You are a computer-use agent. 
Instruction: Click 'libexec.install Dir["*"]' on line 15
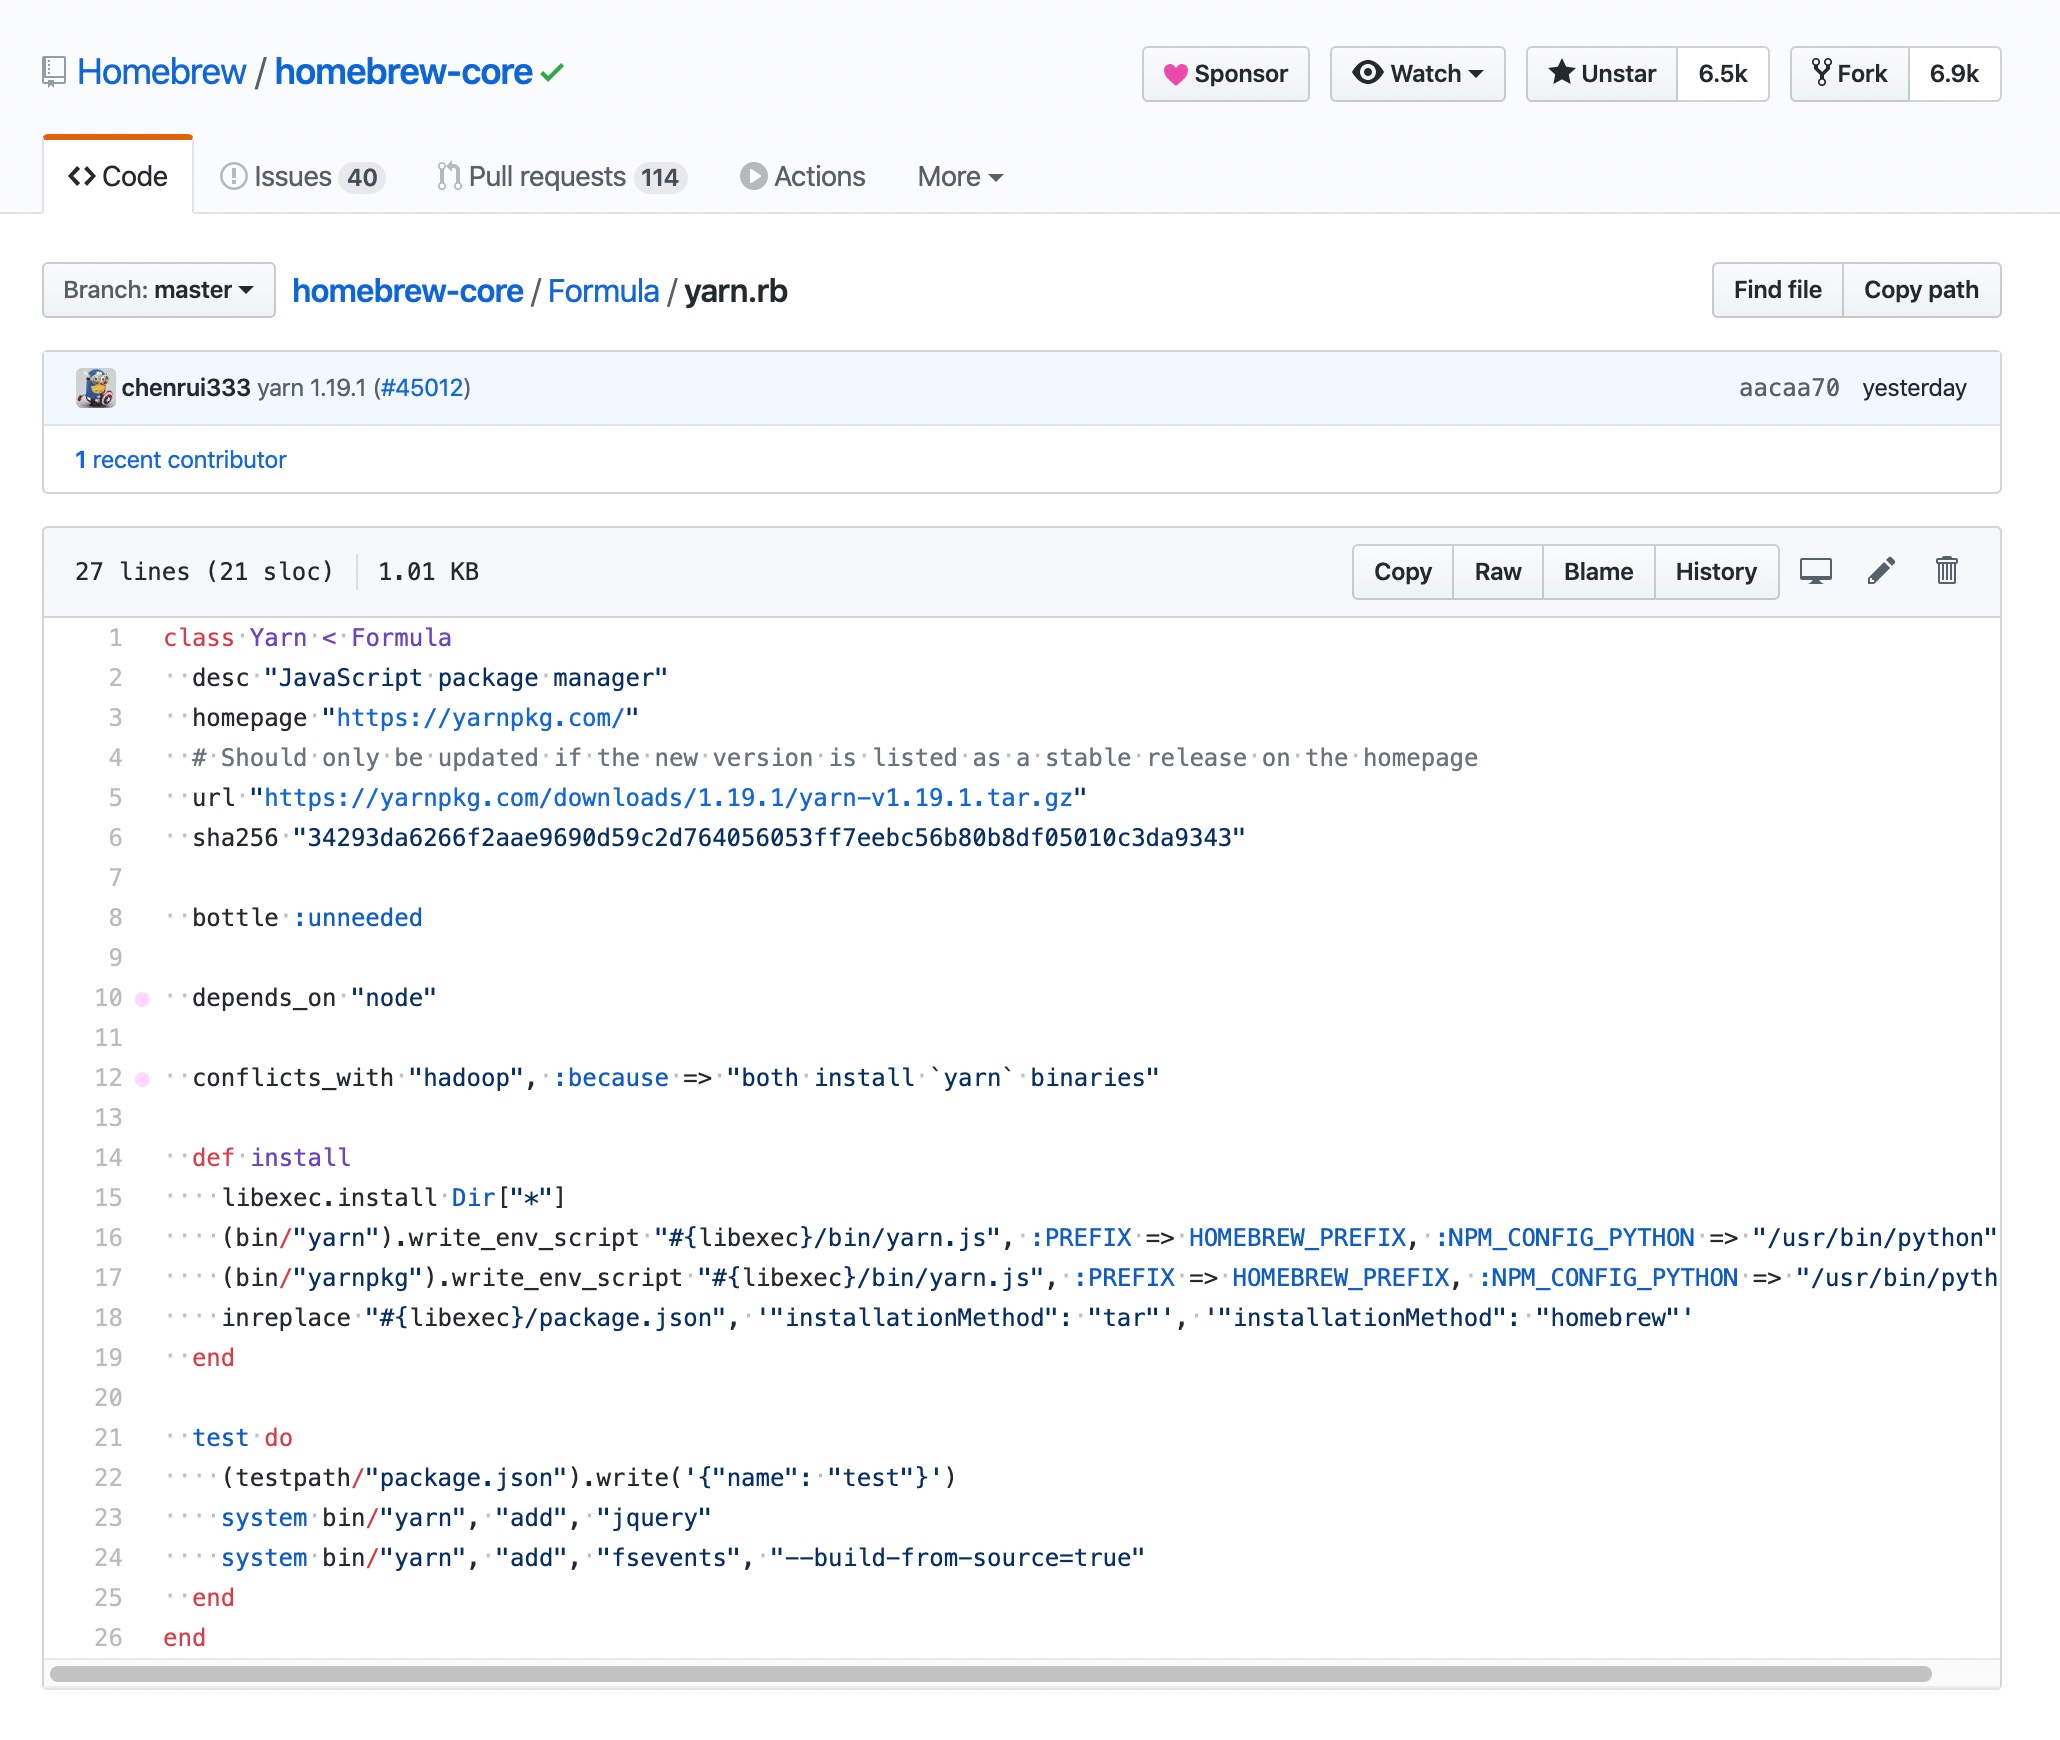[x=393, y=1198]
